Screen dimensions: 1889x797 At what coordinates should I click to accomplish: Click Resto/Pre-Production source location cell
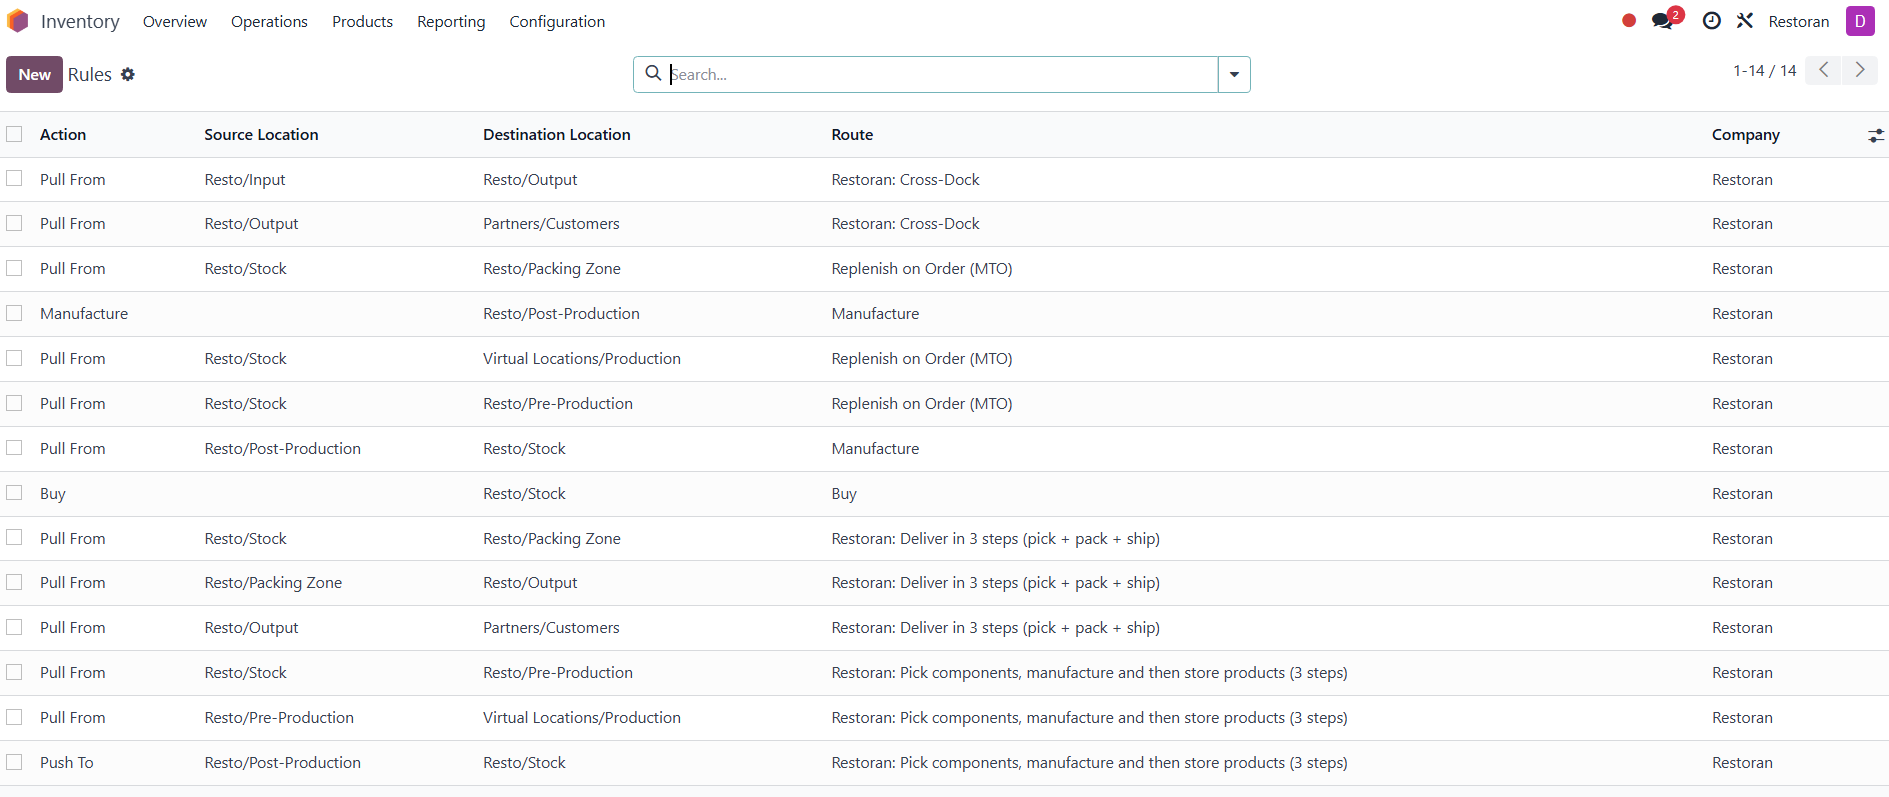pos(279,717)
